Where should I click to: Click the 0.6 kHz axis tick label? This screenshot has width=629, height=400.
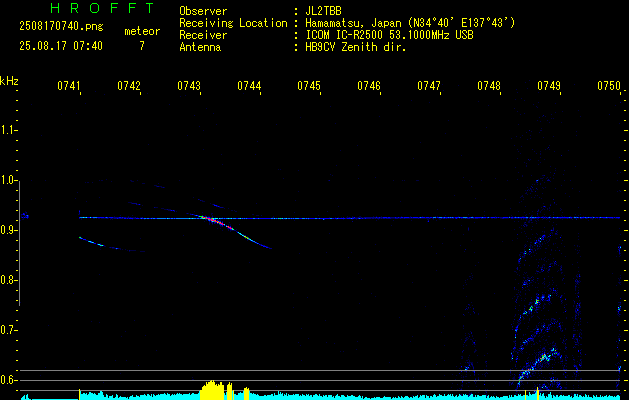tap(8, 380)
